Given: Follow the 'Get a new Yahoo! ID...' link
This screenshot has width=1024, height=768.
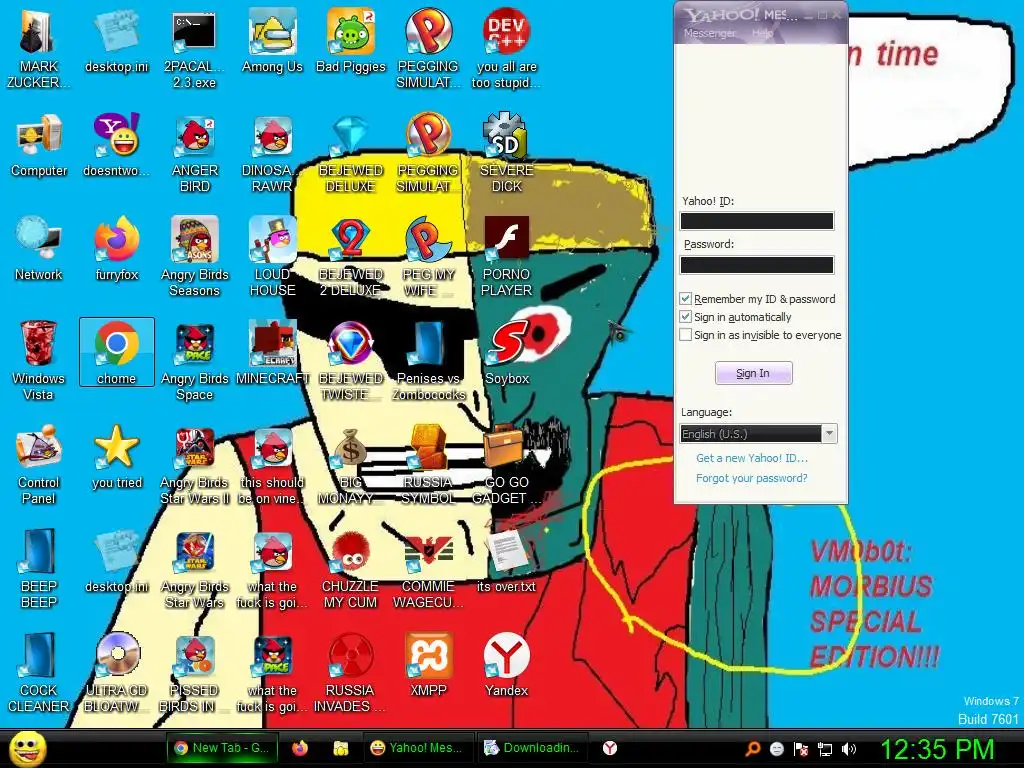Looking at the screenshot, I should 752,458.
